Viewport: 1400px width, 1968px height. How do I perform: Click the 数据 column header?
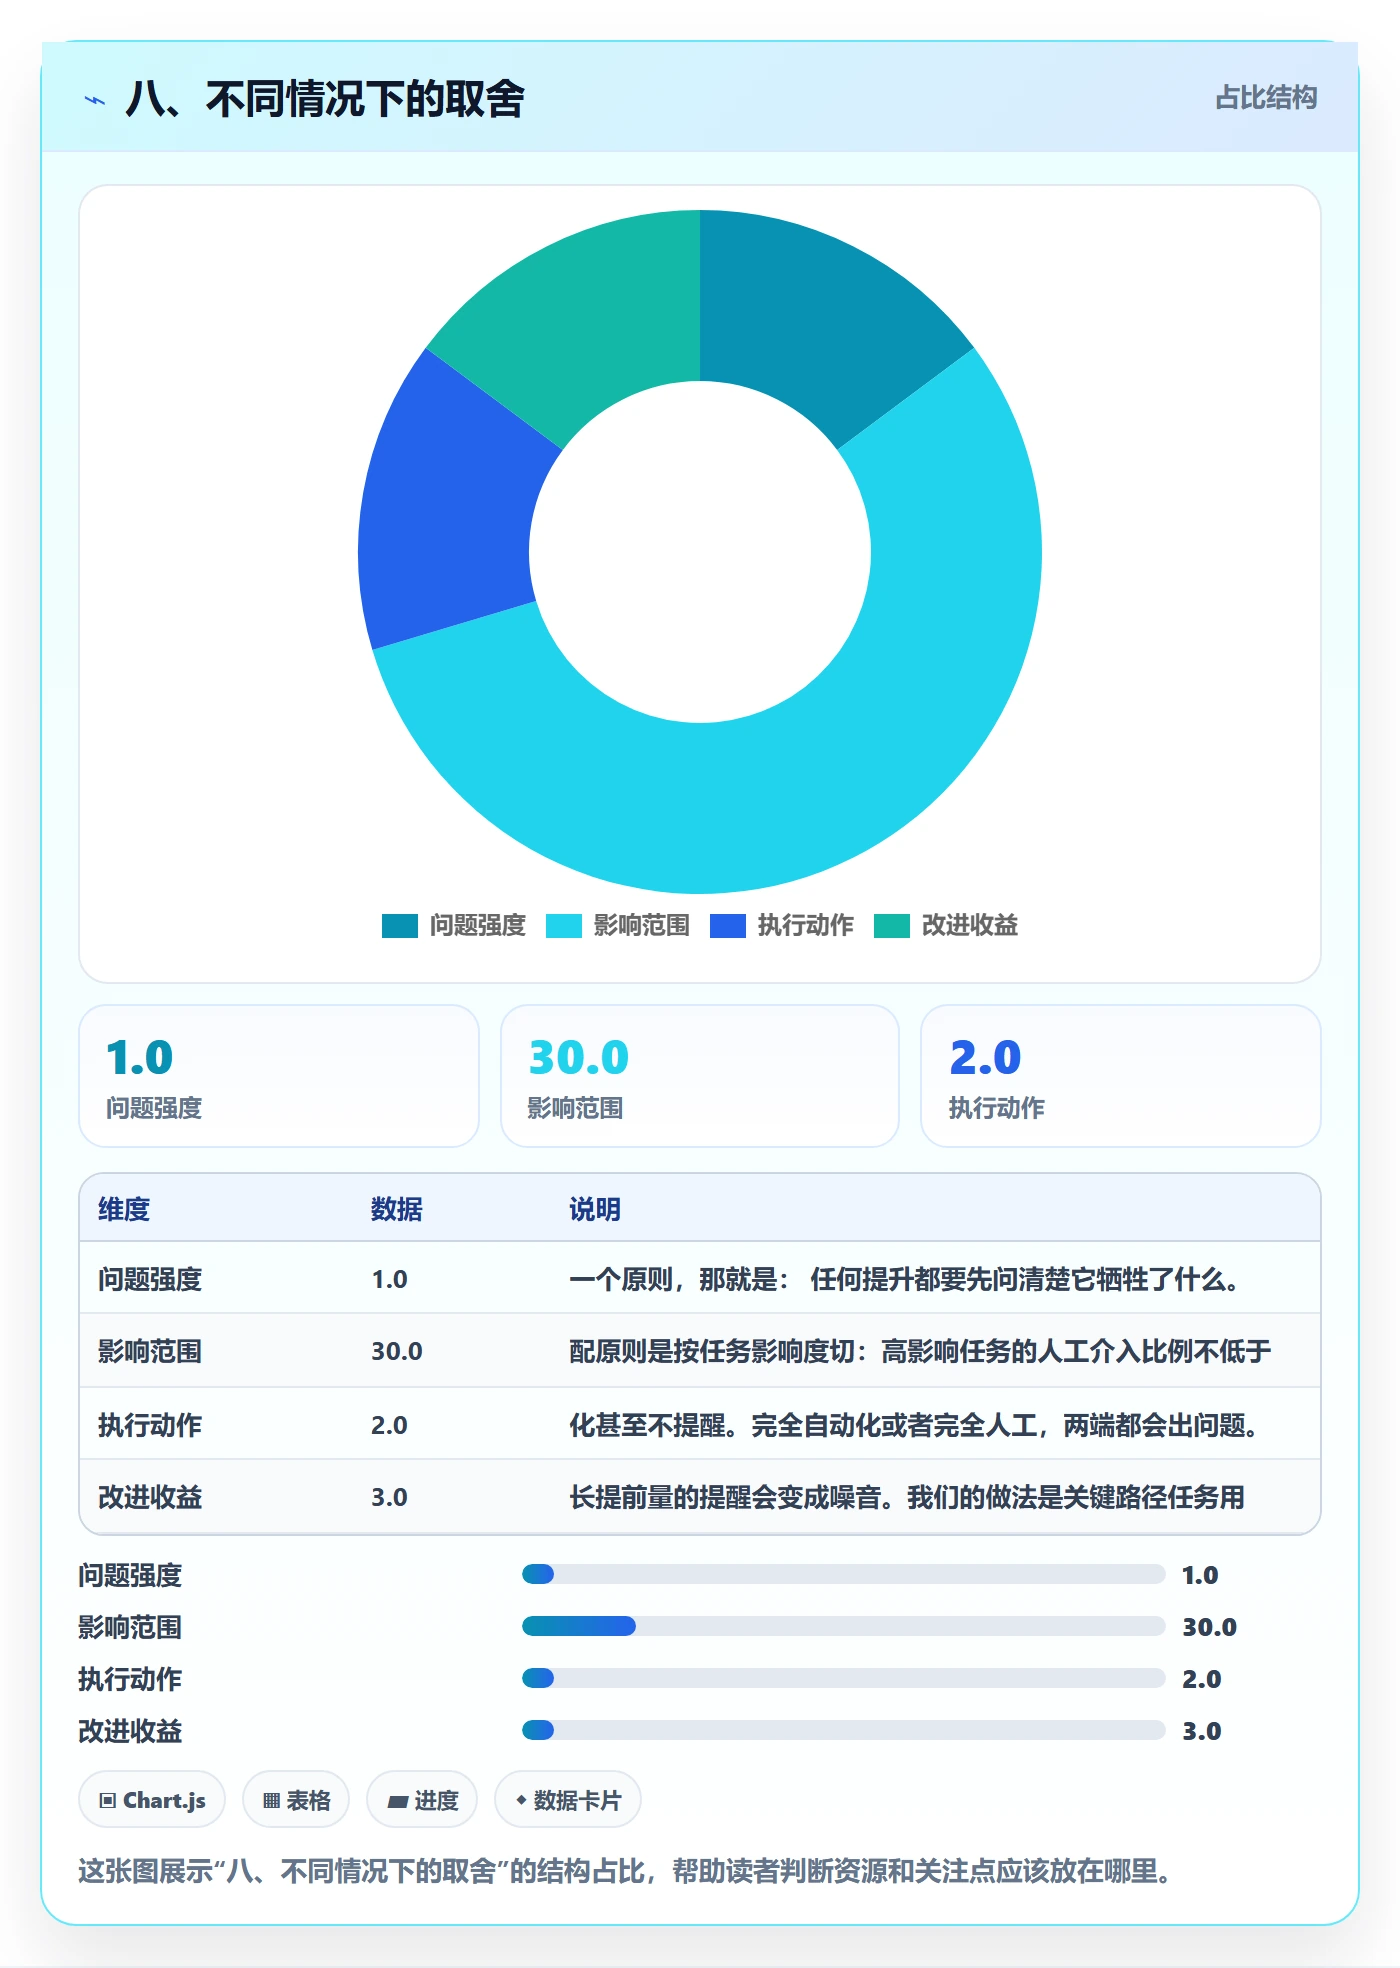(x=397, y=1209)
